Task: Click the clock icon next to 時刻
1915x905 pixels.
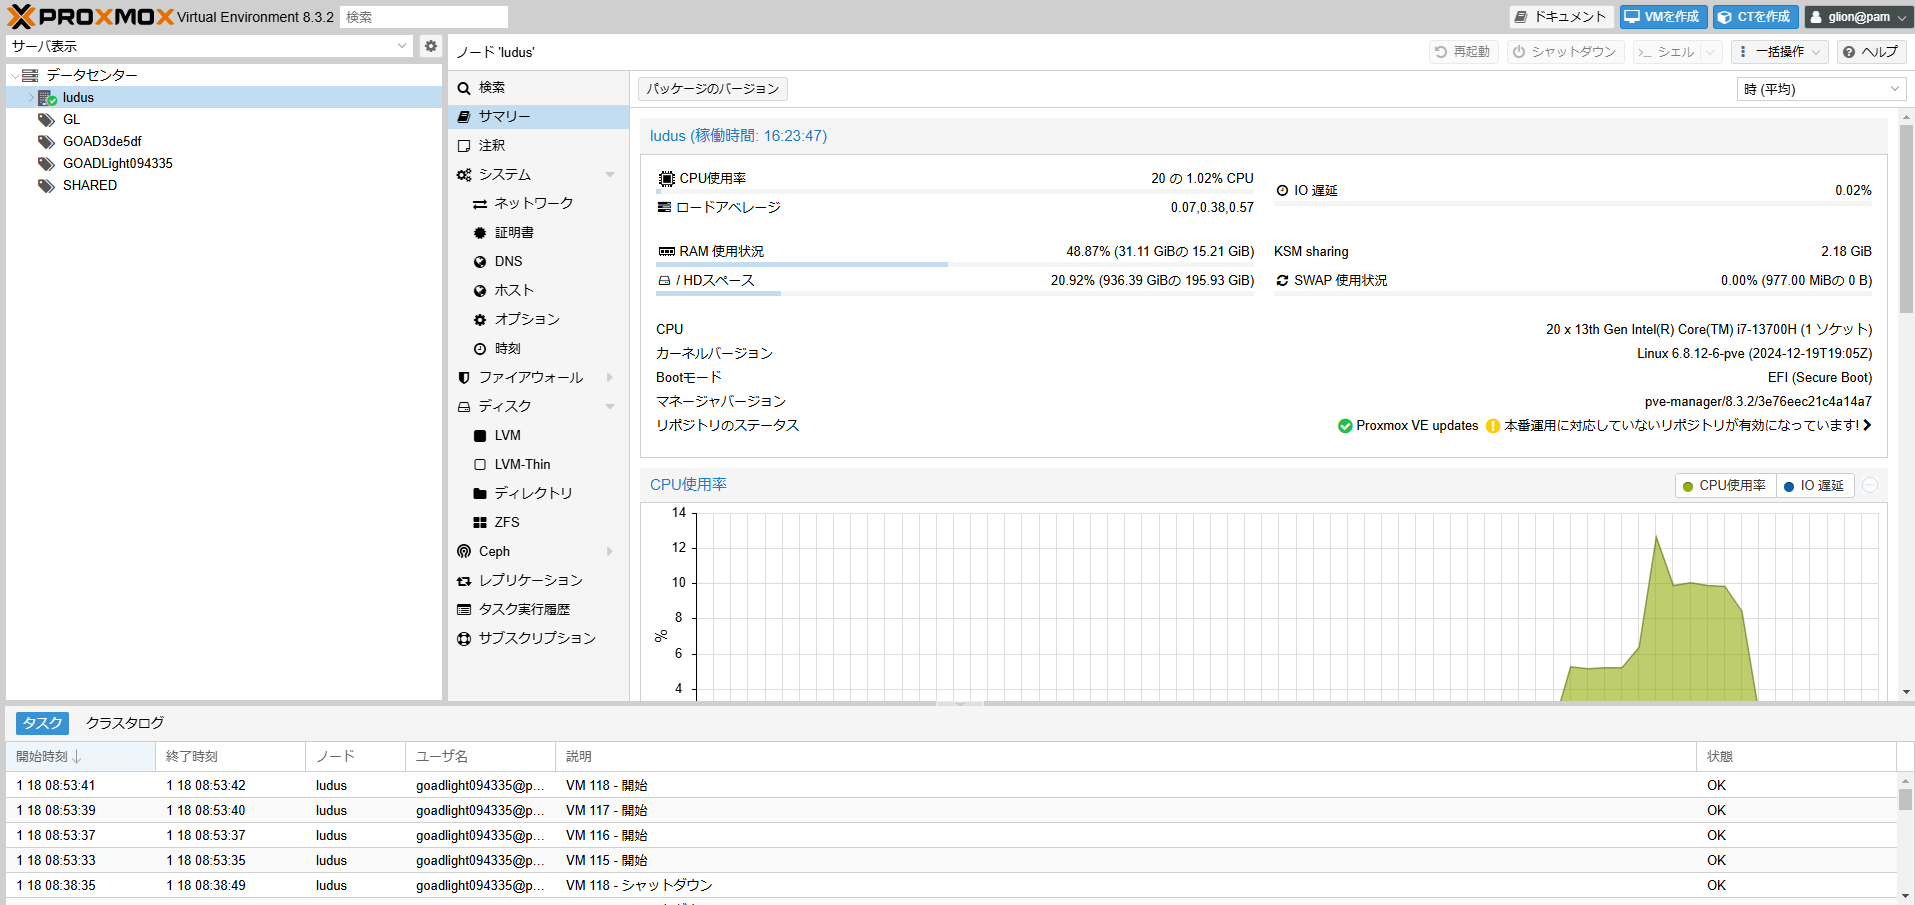Action: [480, 349]
